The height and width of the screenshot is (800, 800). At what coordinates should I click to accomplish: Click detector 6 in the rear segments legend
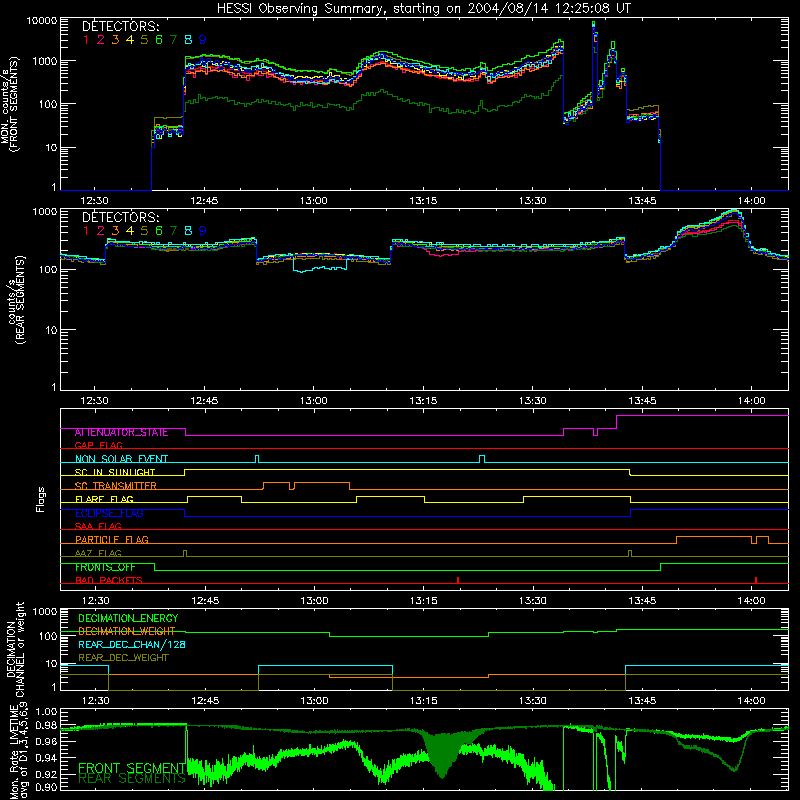coord(159,231)
